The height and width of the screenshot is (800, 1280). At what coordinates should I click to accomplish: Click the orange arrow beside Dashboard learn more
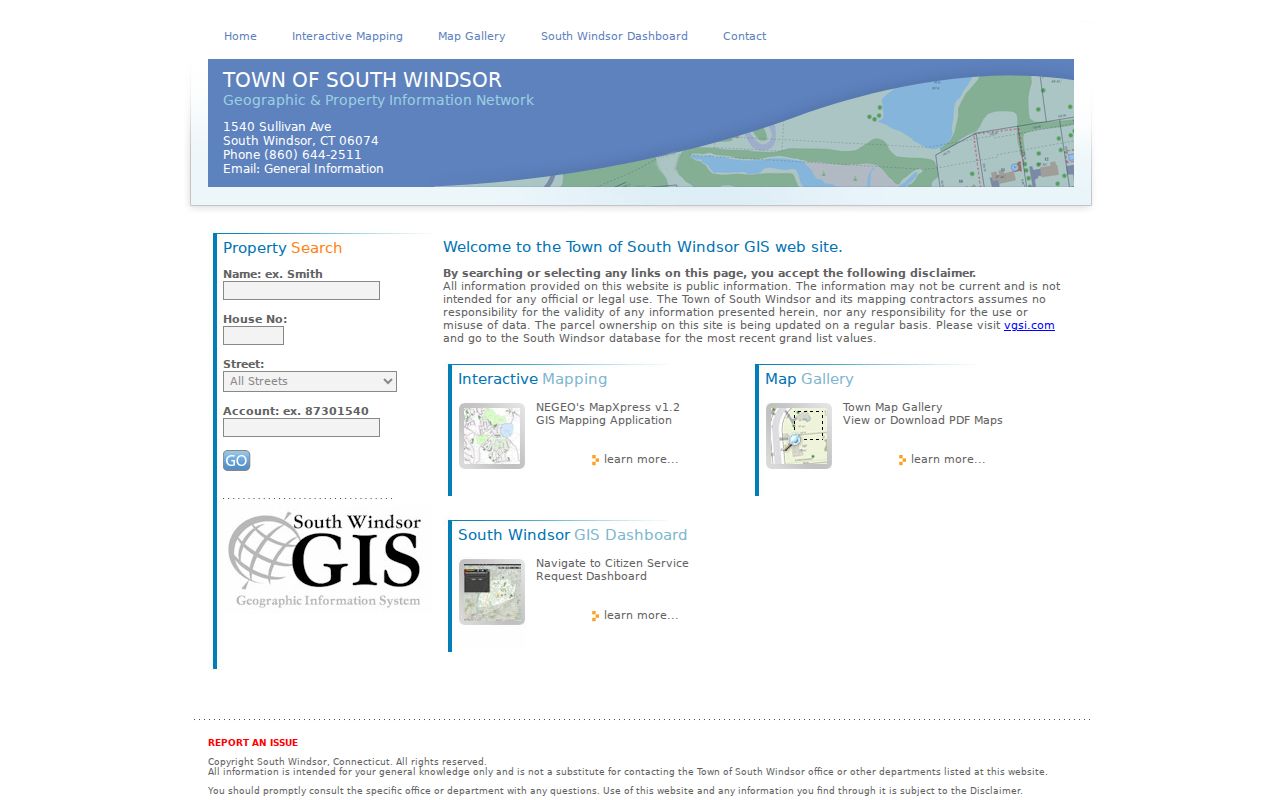coord(595,616)
